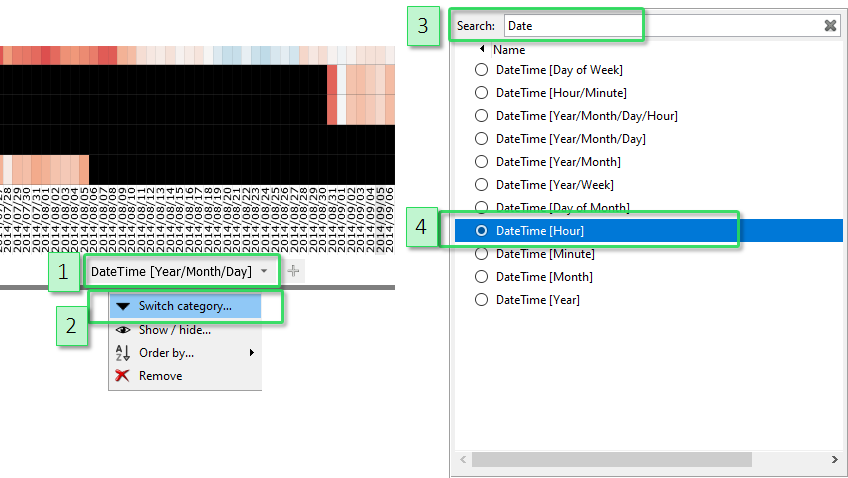Click the red X Remove icon
The width and height of the screenshot is (848, 478).
click(x=123, y=376)
